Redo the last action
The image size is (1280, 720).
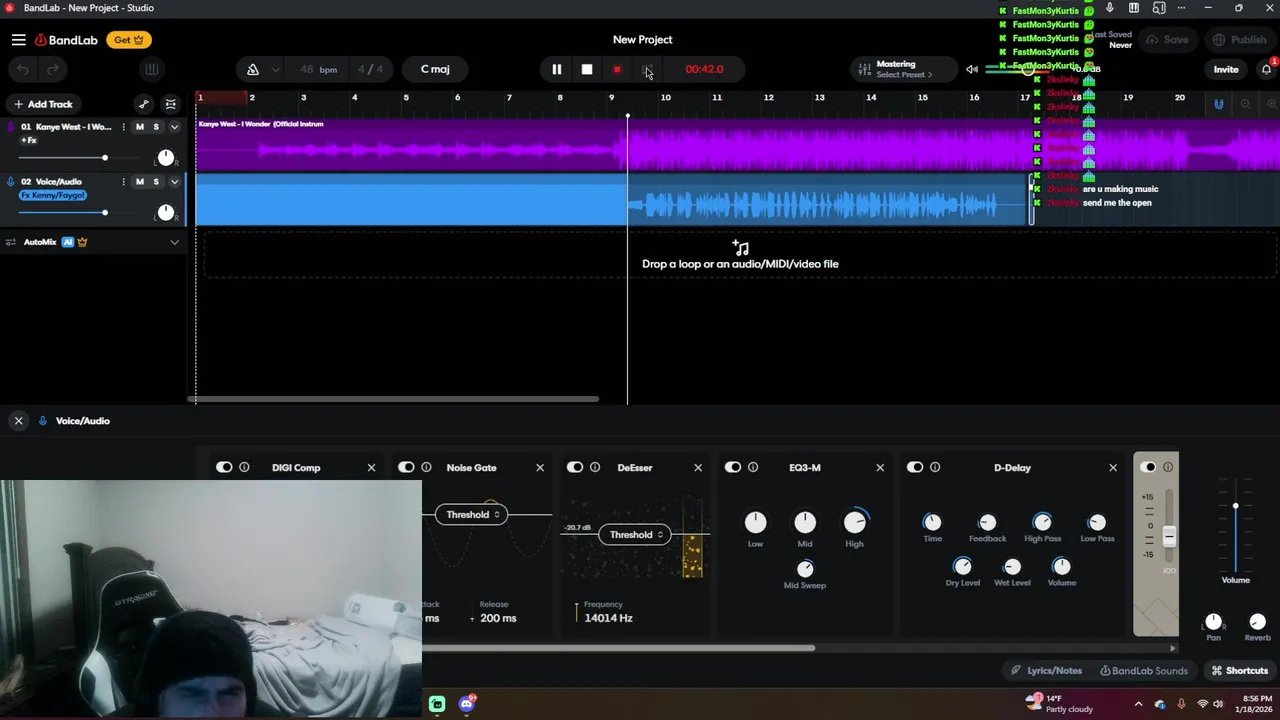[x=53, y=69]
